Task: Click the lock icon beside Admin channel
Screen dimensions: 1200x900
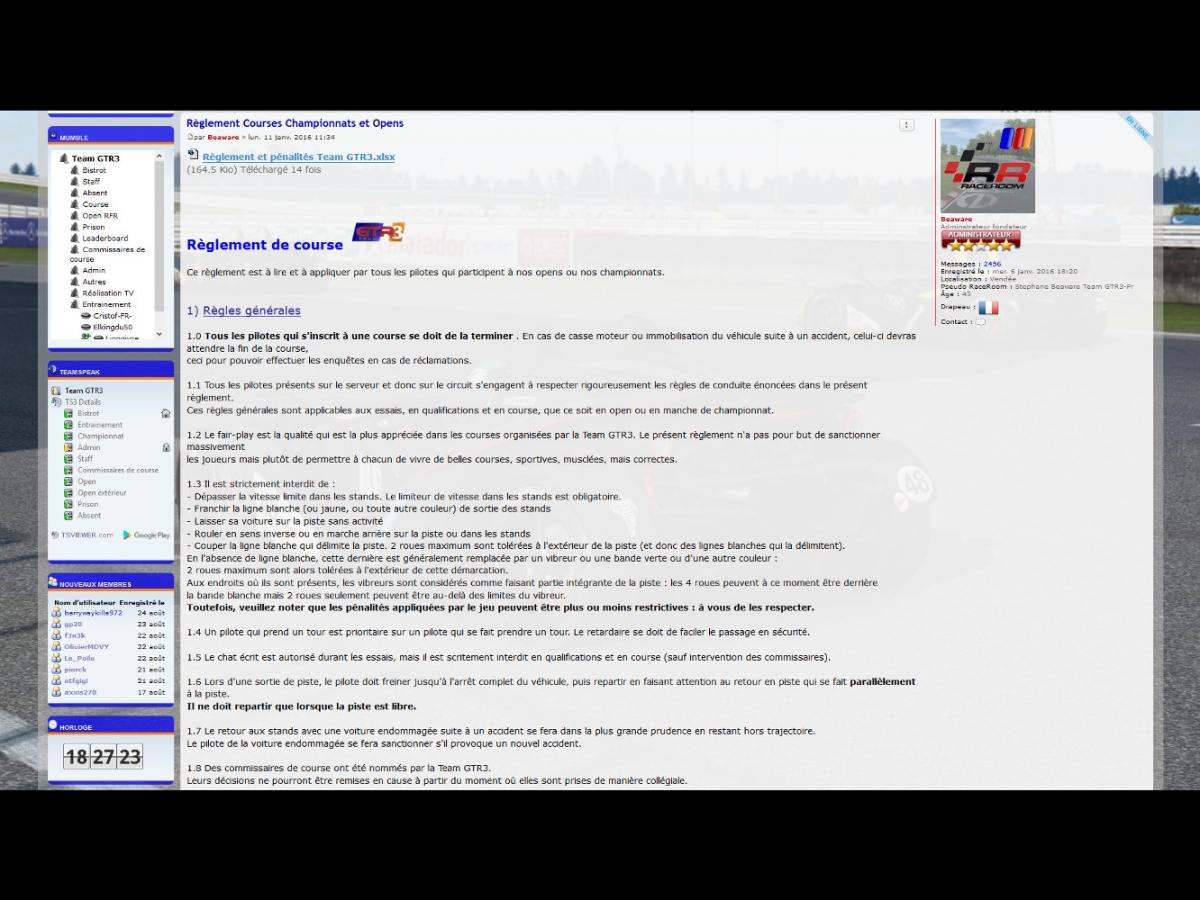Action: click(x=165, y=447)
